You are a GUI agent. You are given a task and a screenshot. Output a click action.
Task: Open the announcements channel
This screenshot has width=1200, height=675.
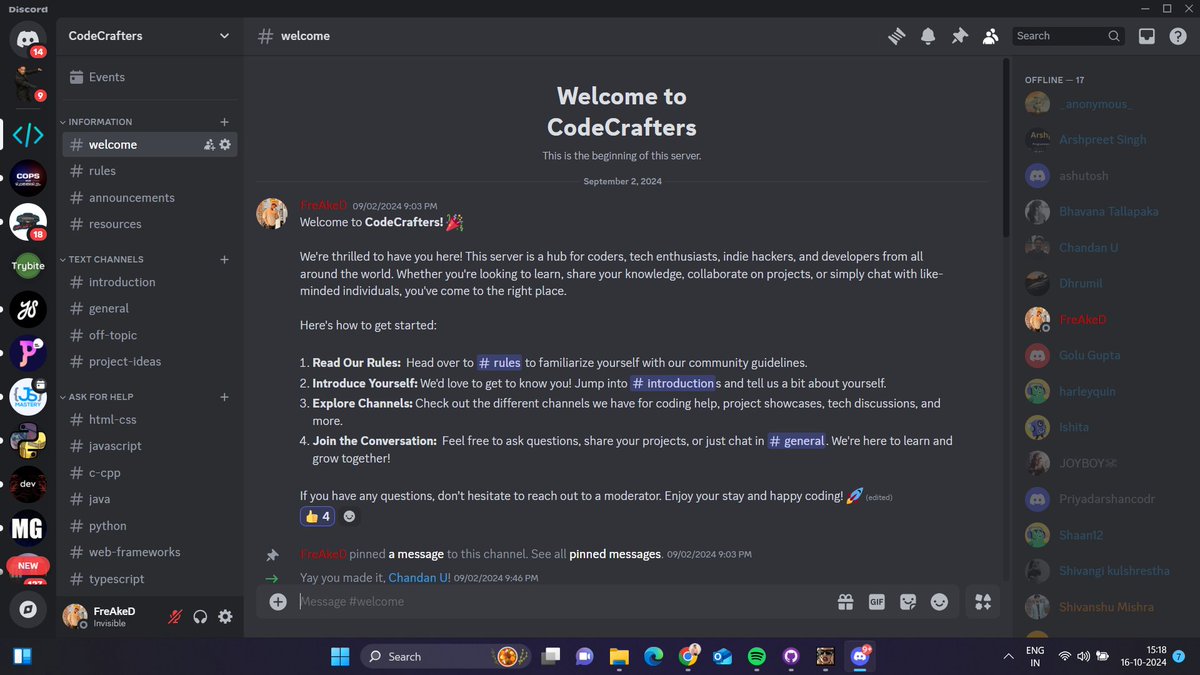point(150,198)
